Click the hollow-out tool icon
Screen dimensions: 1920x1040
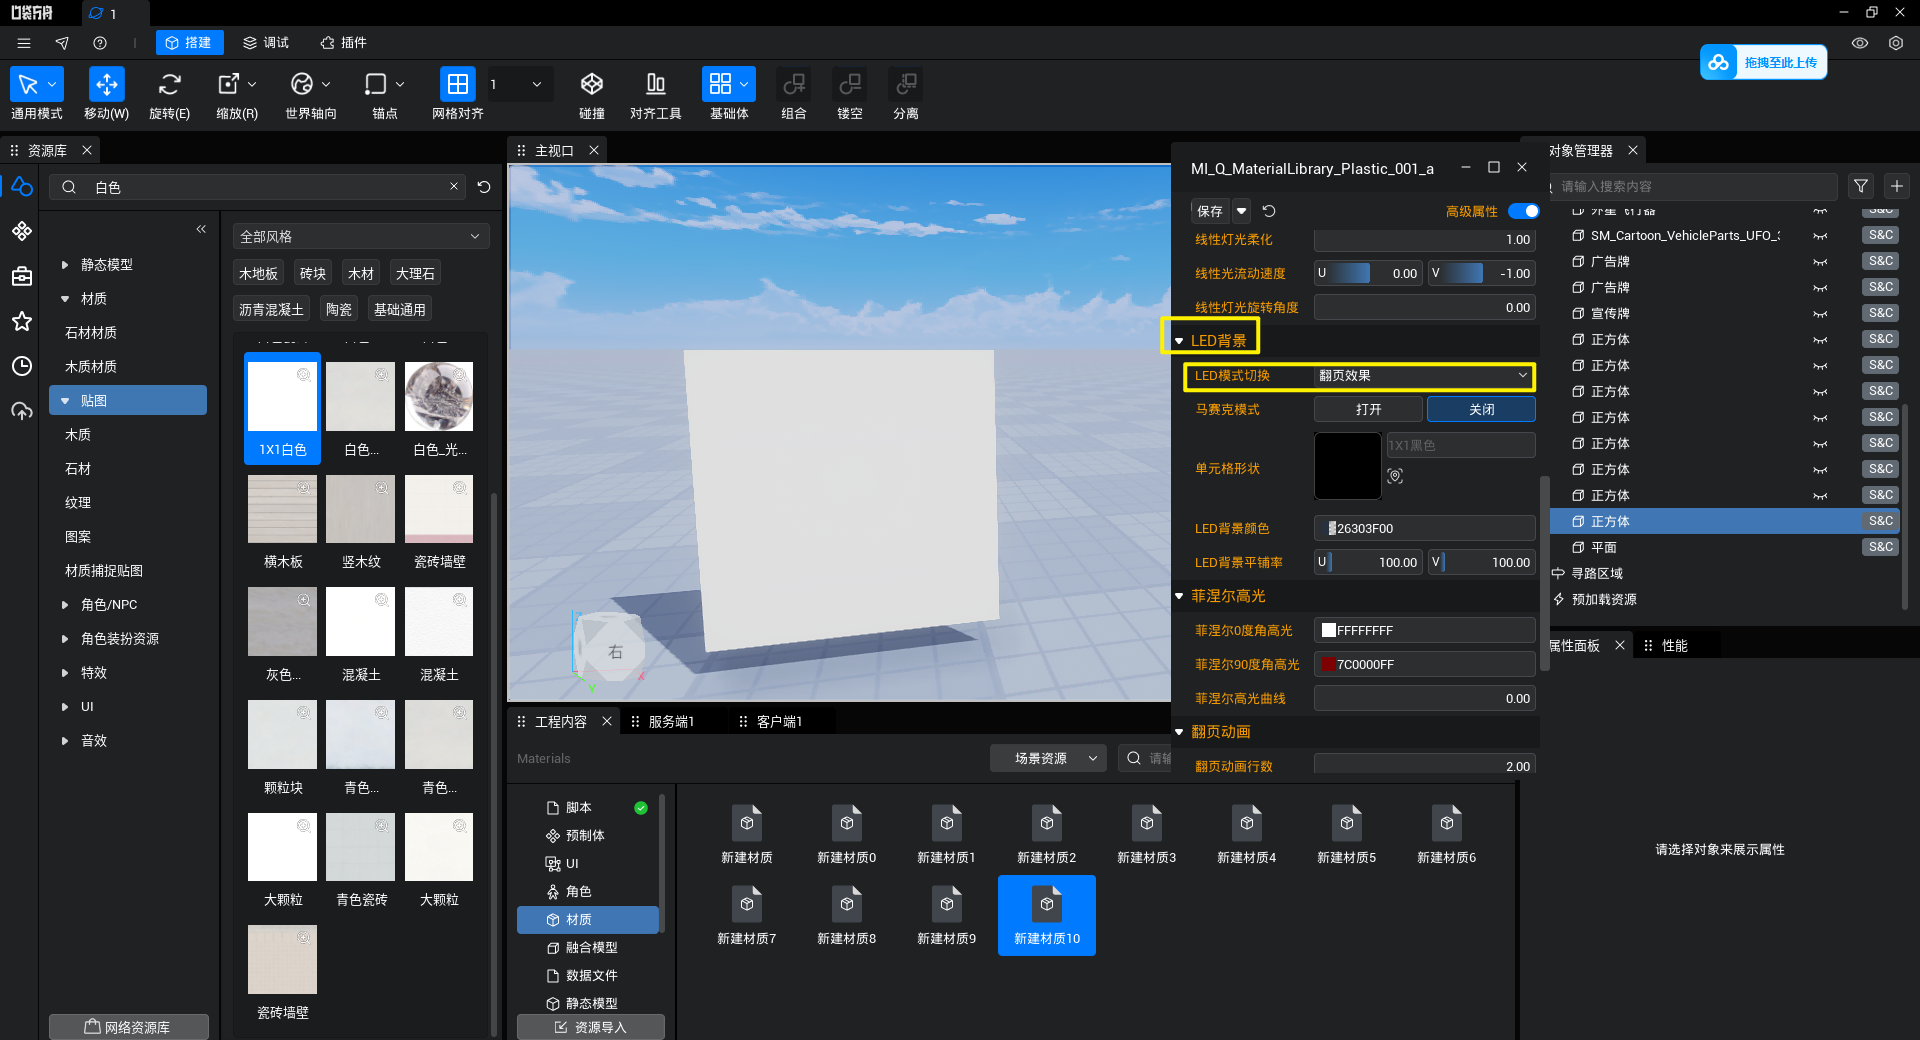click(850, 84)
